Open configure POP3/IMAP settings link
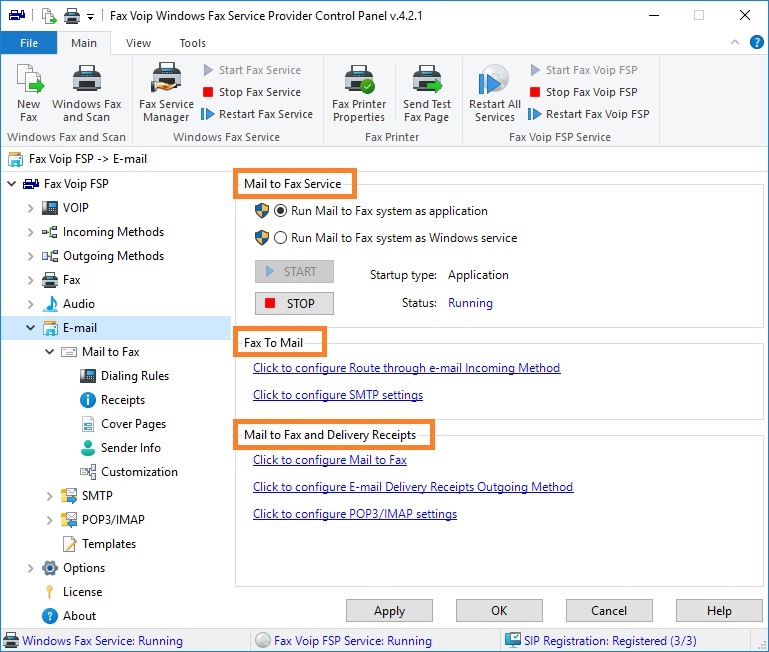Screen dimensions: 769x652 tap(355, 514)
